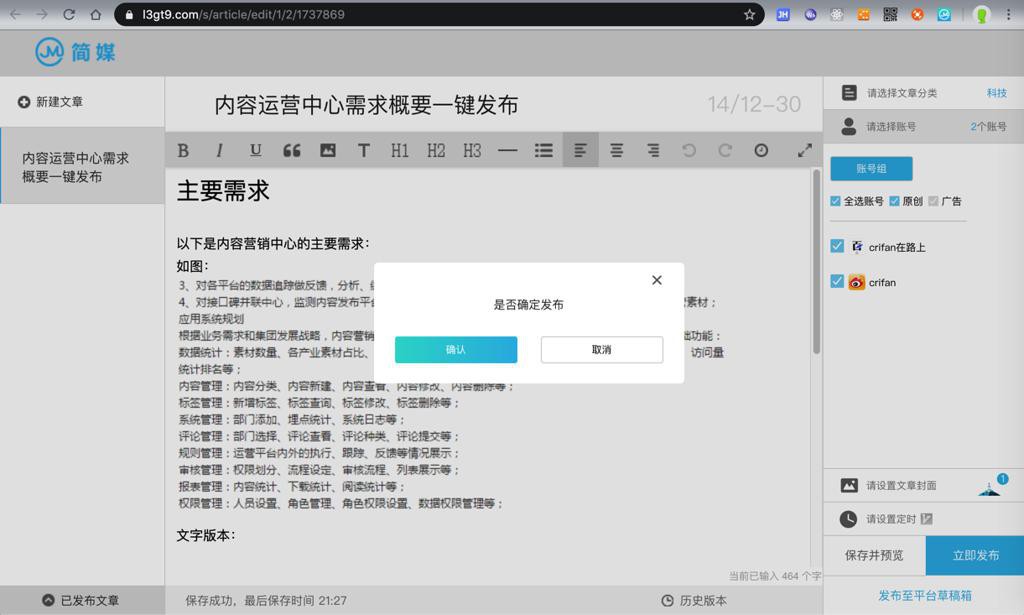Screen dimensions: 1024x615
Task: Insert a horizontal rule line
Action: pos(507,150)
